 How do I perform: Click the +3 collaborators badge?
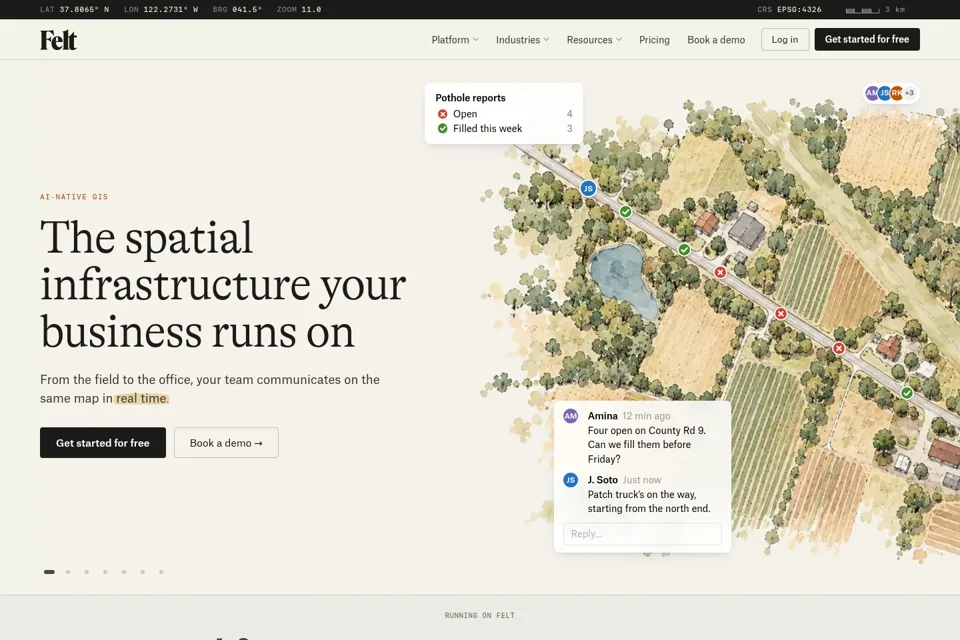tap(910, 93)
